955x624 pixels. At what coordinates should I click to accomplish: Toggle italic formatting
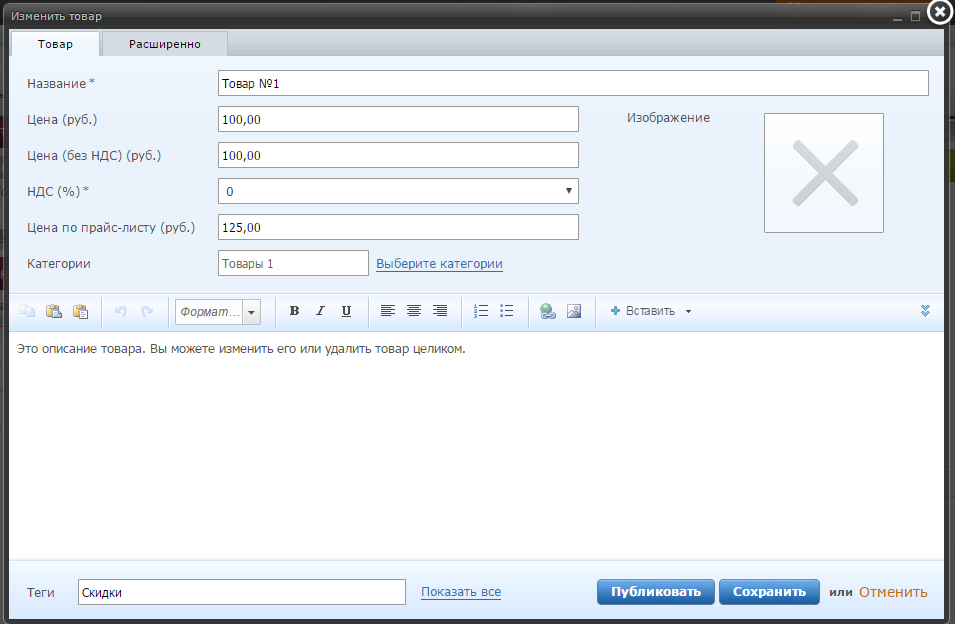(320, 311)
